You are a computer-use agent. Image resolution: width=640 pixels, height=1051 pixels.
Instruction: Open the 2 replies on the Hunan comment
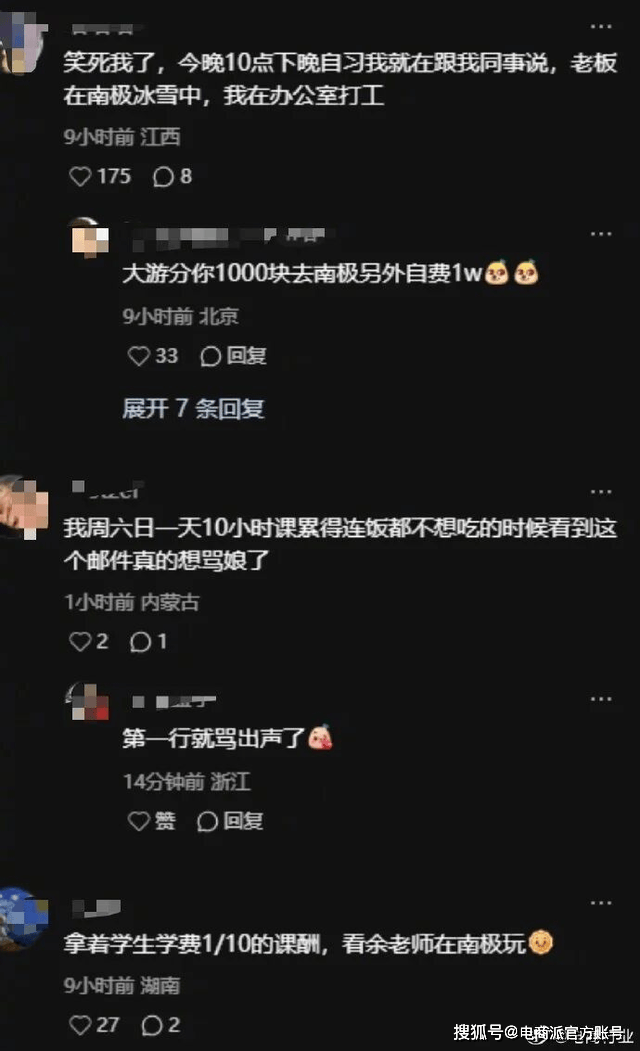[x=161, y=1024]
